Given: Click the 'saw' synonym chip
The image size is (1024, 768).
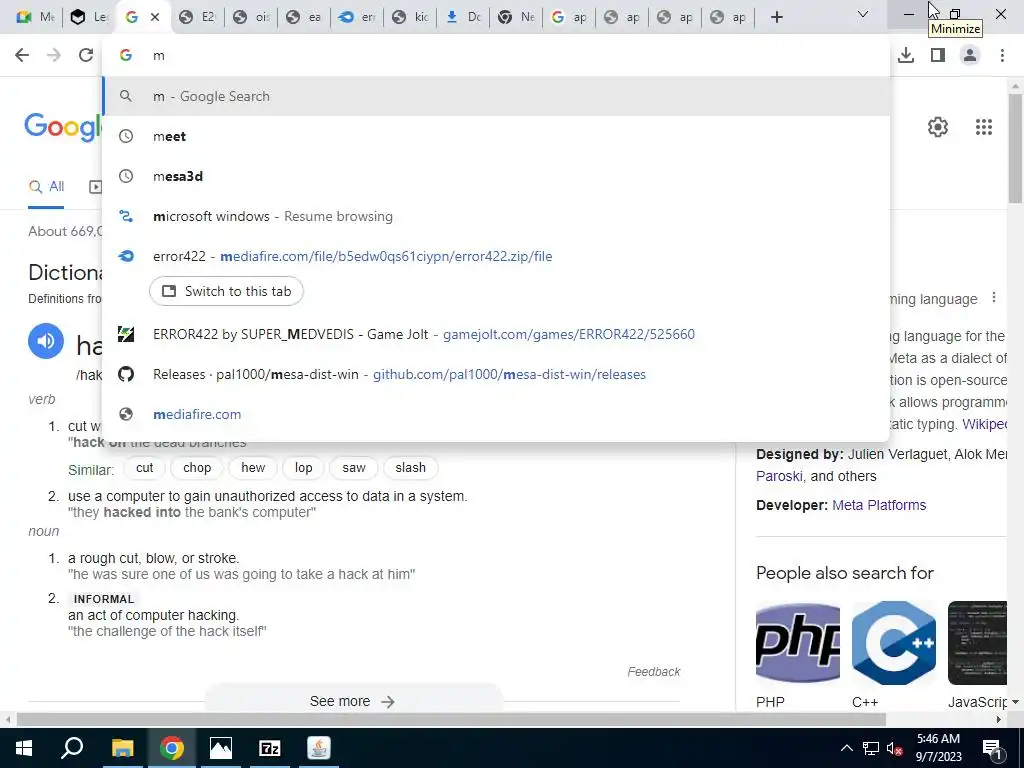Looking at the screenshot, I should pyautogui.click(x=353, y=468).
